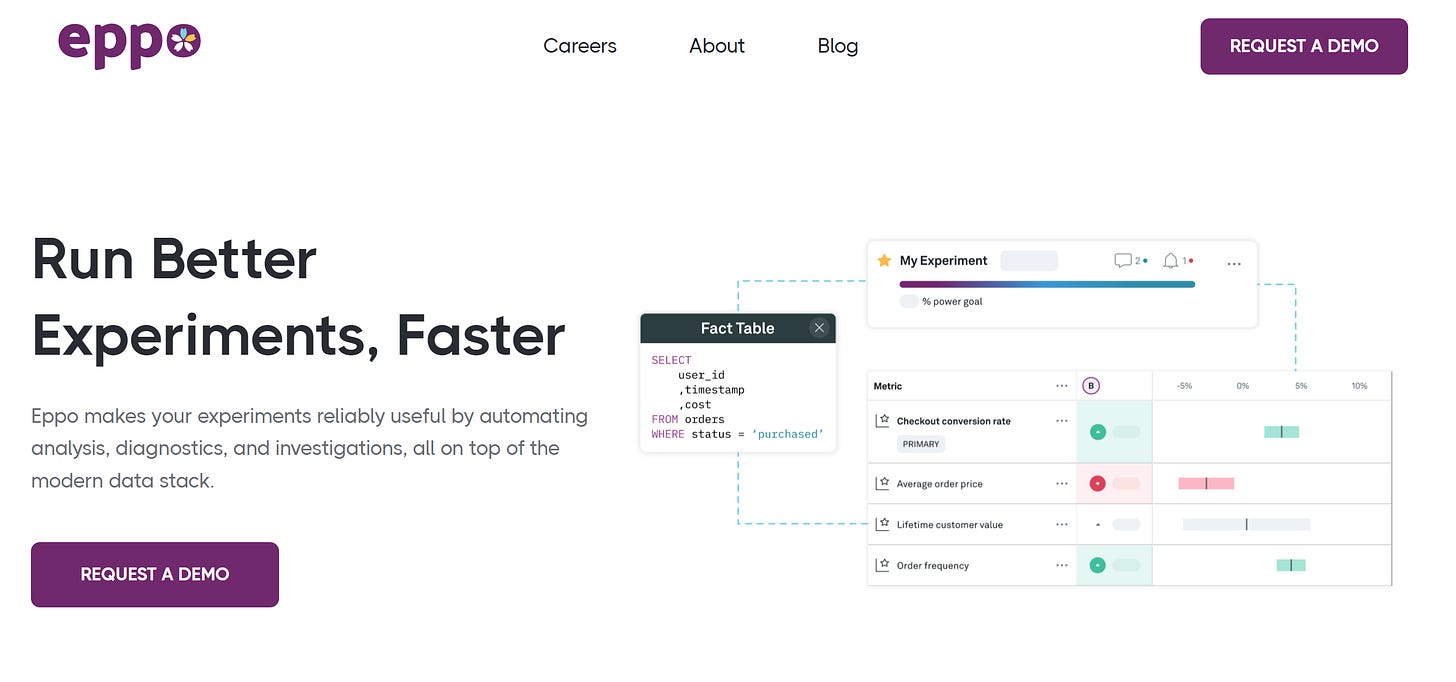Open the options menu for Average order price

coord(1062,484)
